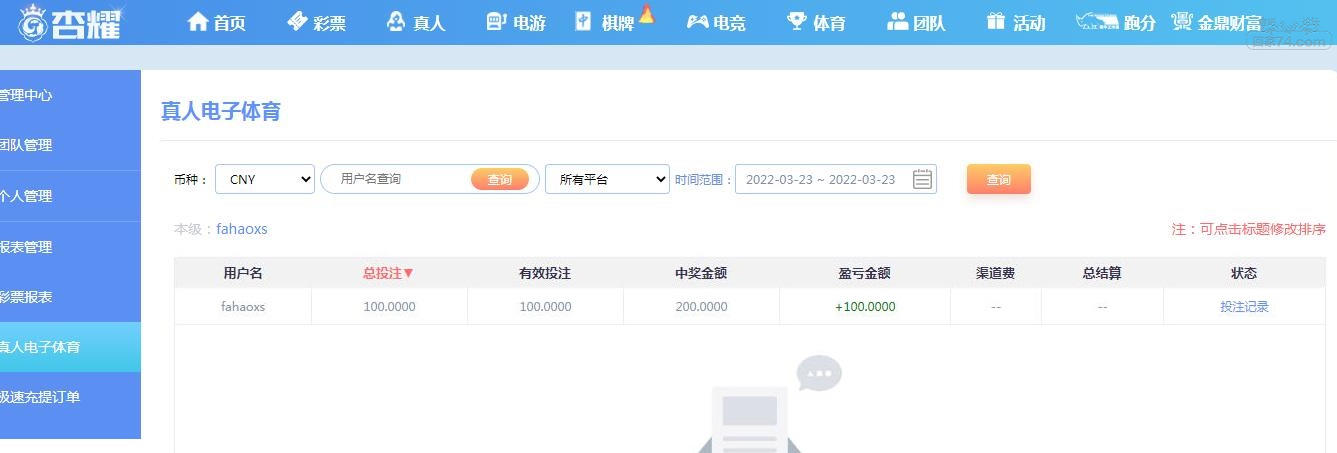Viewport: 1337px width, 453px height.
Task: Click the slot machine icon beside 电游
Action: (496, 22)
